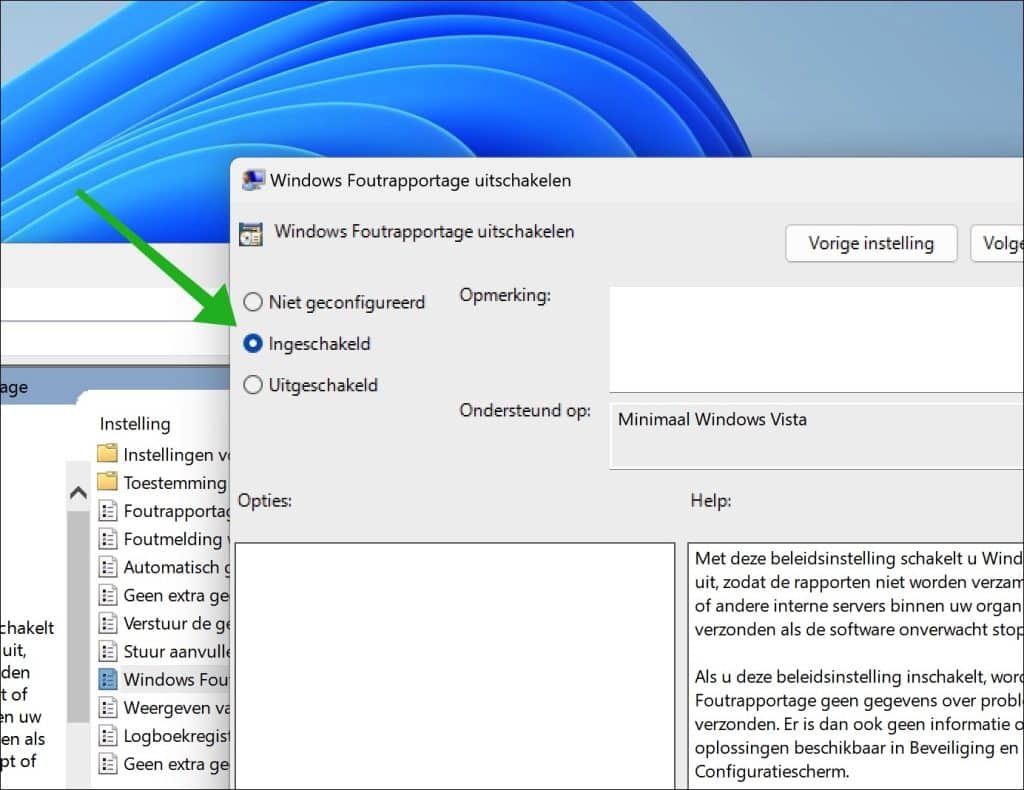Select the Verstuur de ge policy row
The width and height of the screenshot is (1024, 790).
click(x=163, y=623)
